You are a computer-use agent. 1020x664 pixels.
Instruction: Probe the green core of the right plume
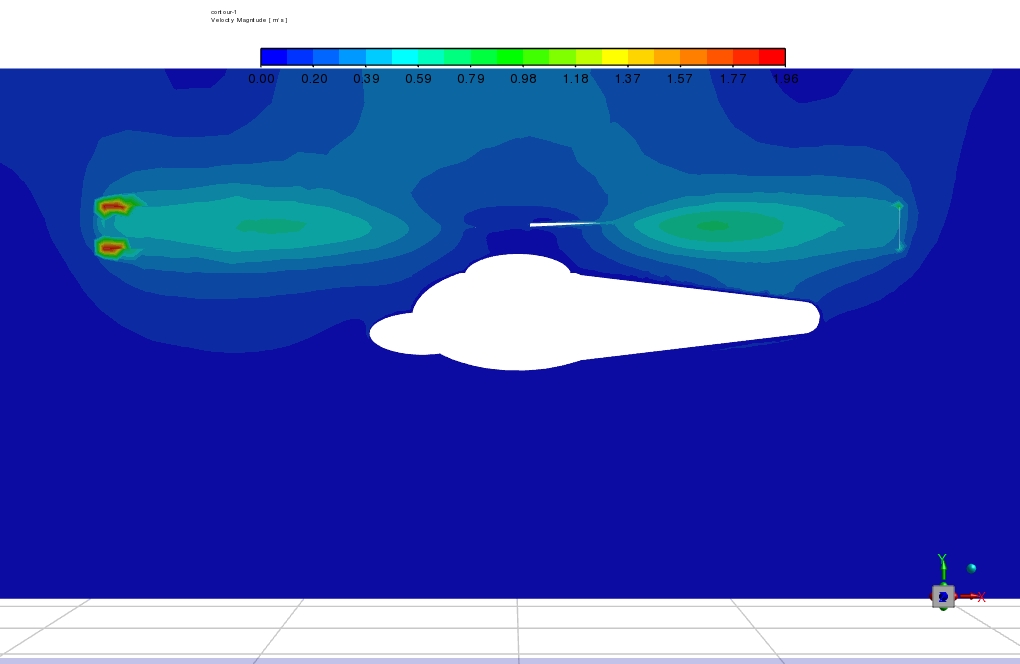(x=712, y=226)
